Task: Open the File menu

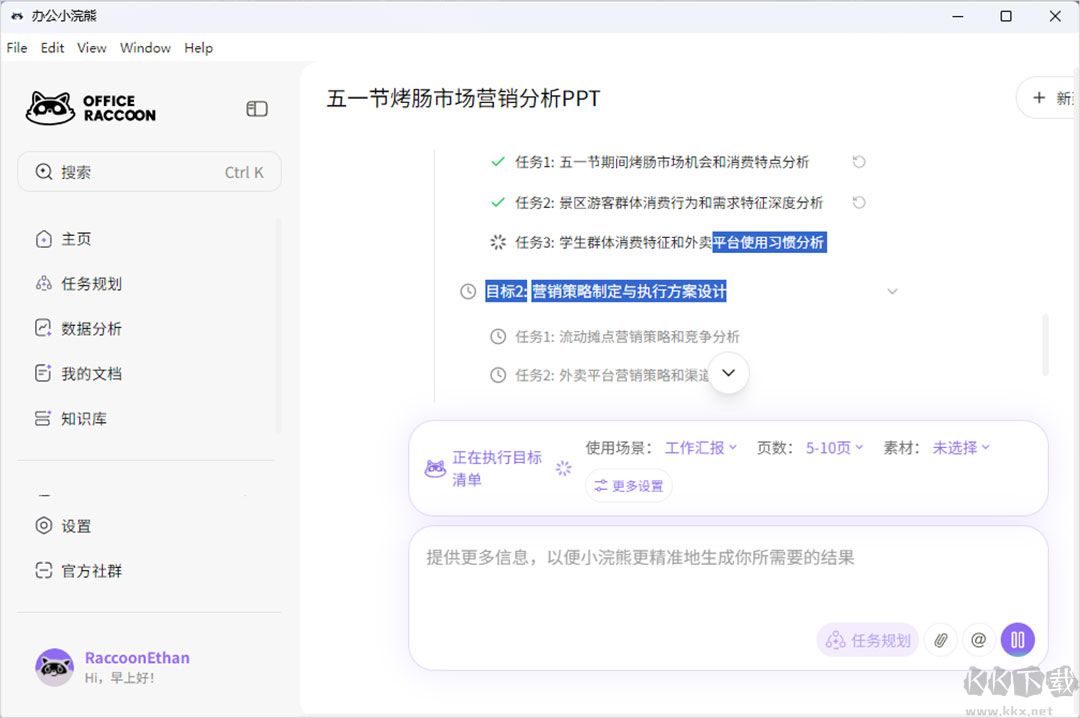Action: click(x=16, y=47)
